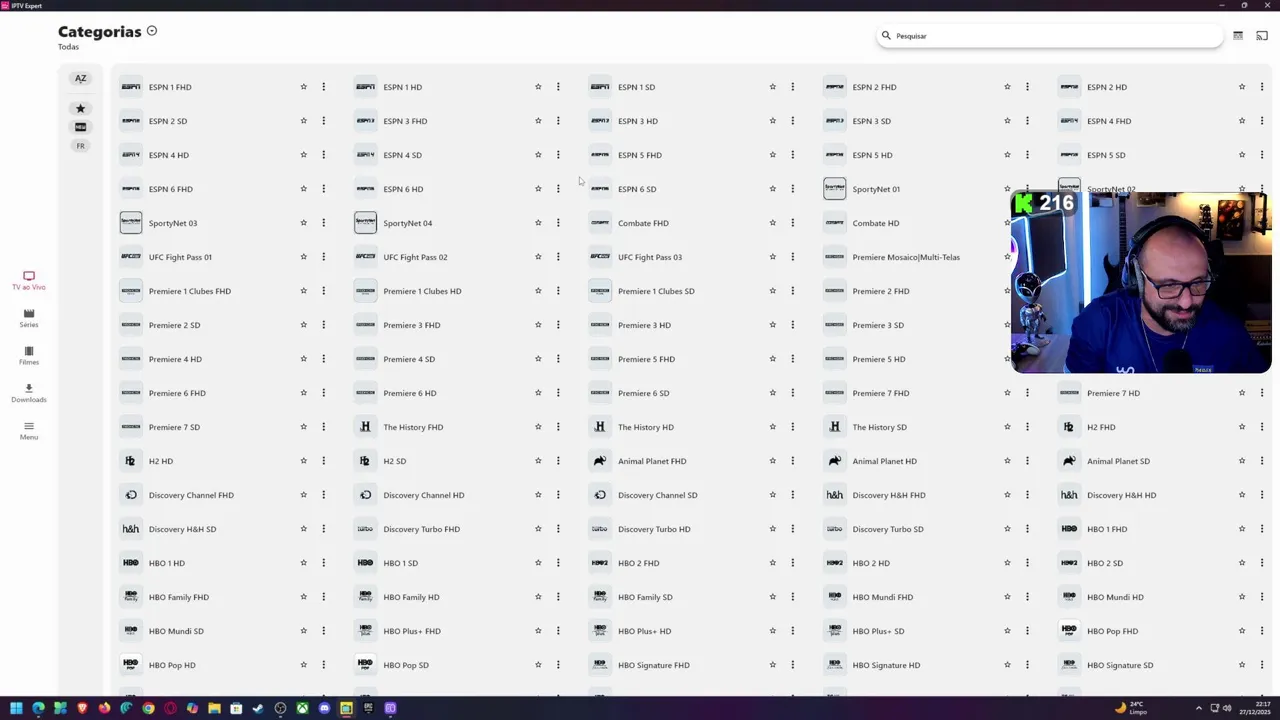Favorite ESPN 1 FHD with star
Image resolution: width=1280 pixels, height=720 pixels.
(x=304, y=87)
